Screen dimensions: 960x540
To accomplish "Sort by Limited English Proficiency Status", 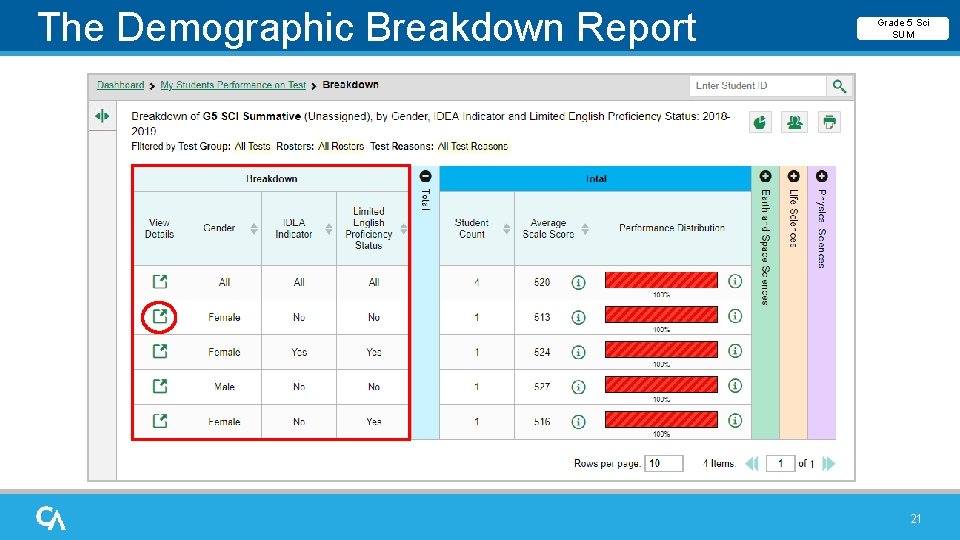I will pos(403,229).
